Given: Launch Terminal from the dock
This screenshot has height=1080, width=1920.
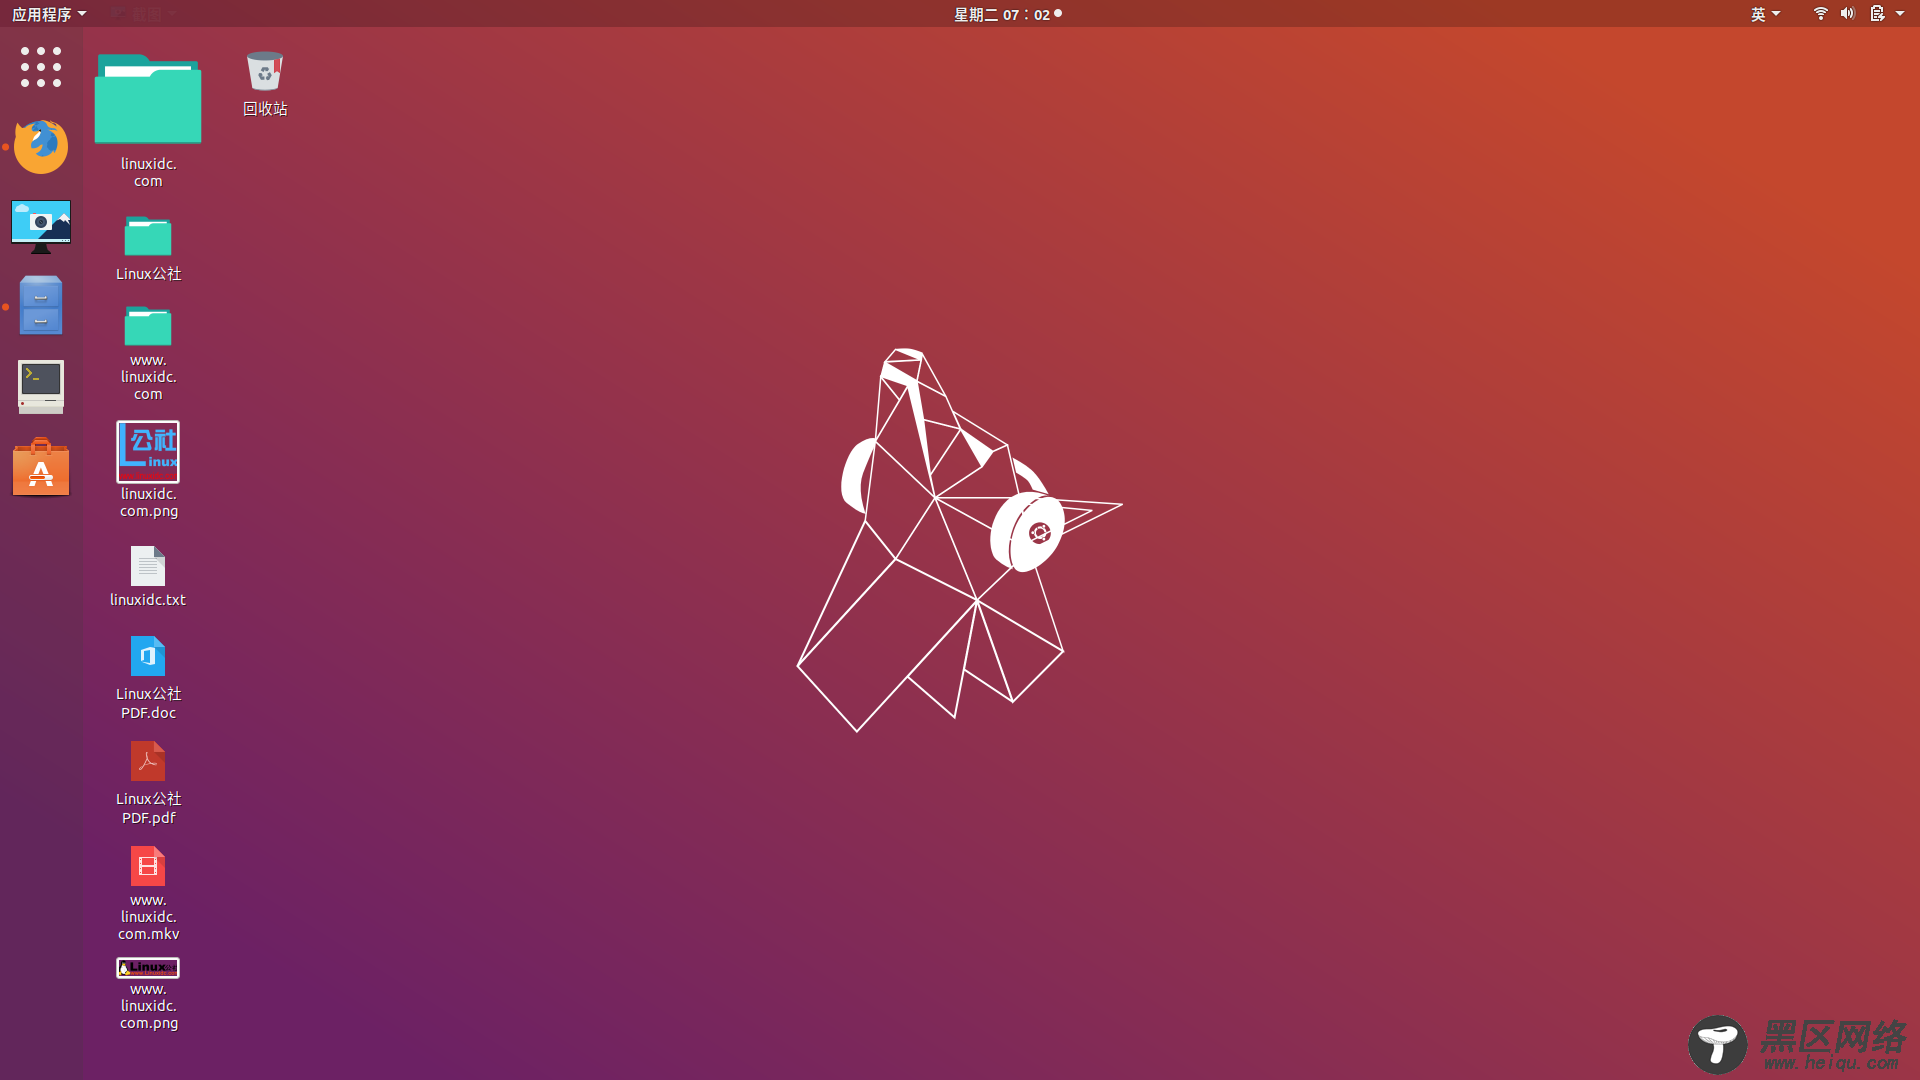Looking at the screenshot, I should point(41,386).
